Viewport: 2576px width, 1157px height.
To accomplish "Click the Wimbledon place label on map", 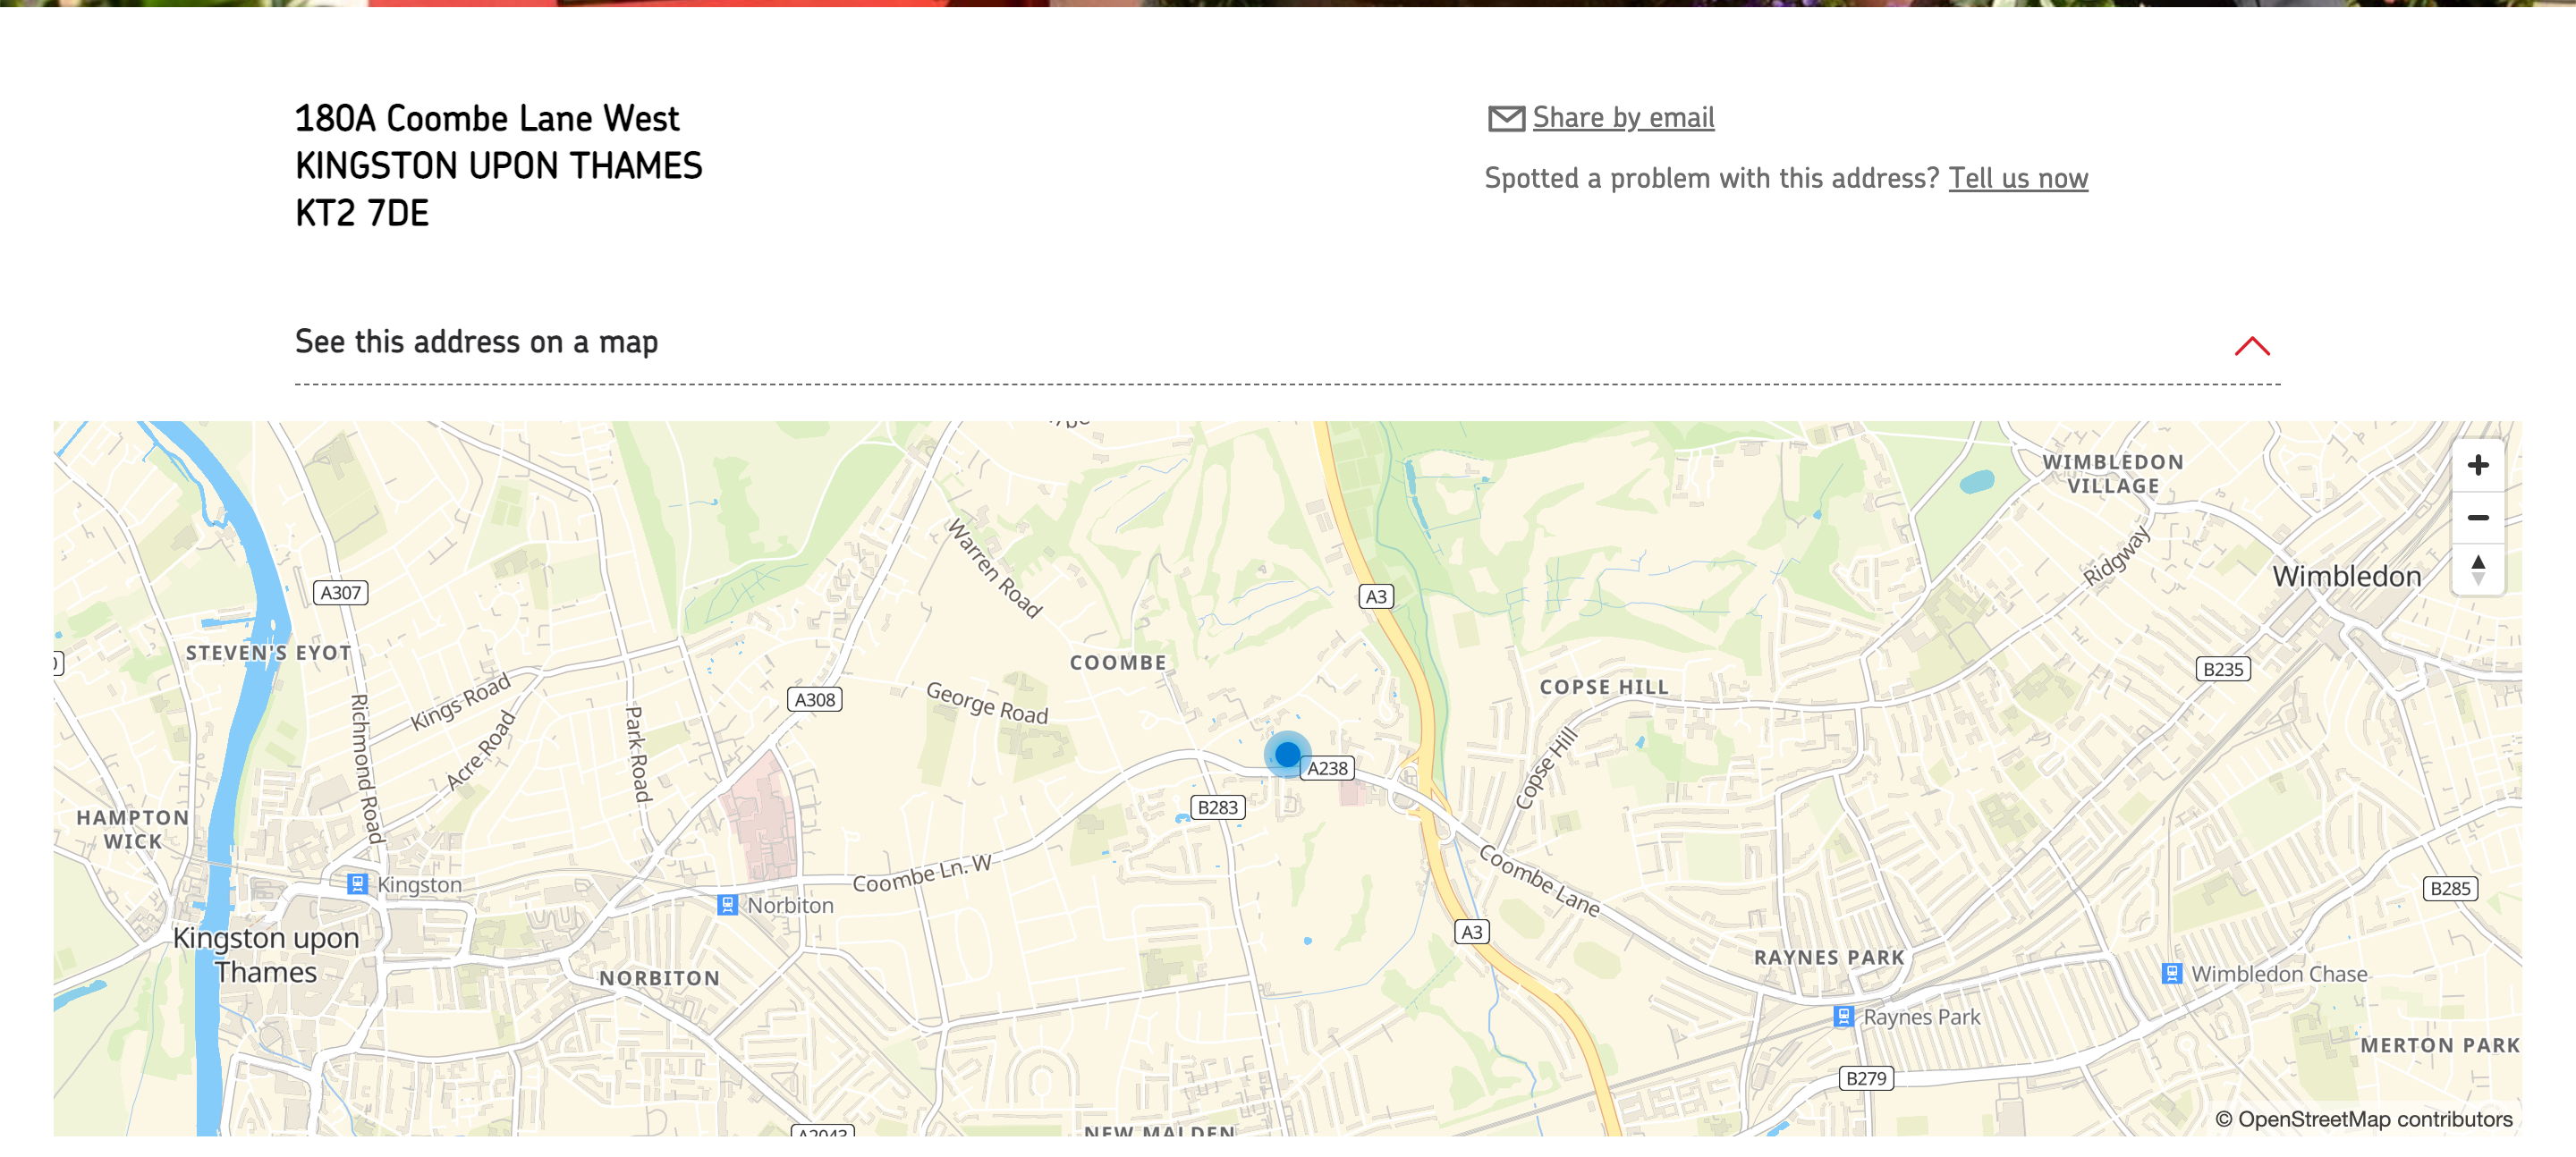I will point(2346,576).
